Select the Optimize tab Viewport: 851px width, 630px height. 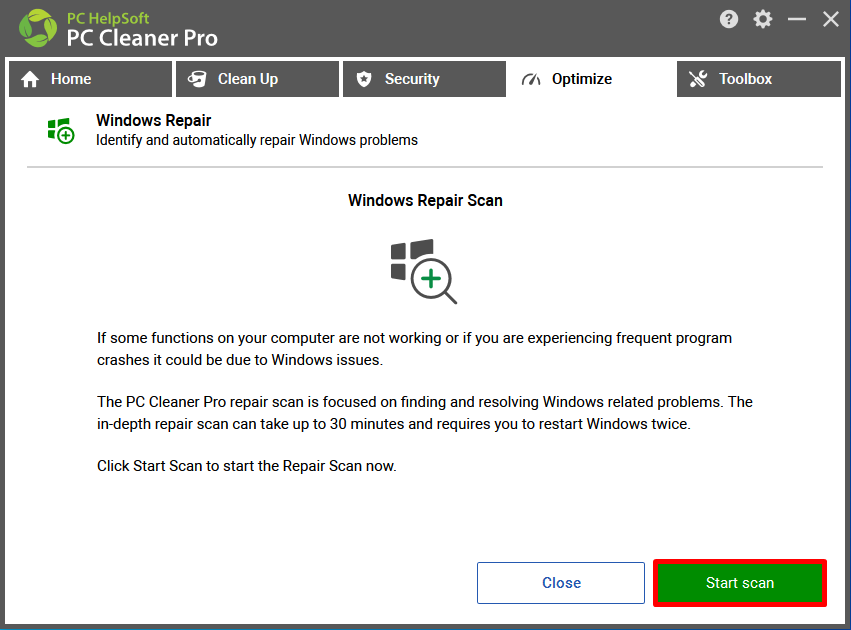coord(592,79)
